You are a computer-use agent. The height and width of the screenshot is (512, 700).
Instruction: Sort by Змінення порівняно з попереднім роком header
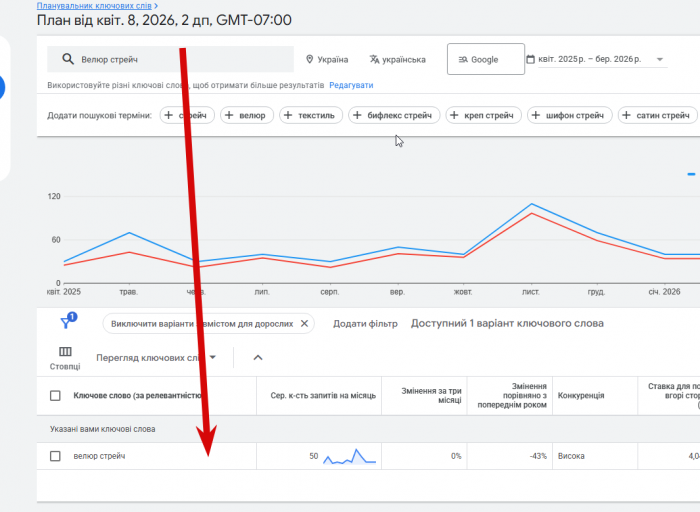512,395
